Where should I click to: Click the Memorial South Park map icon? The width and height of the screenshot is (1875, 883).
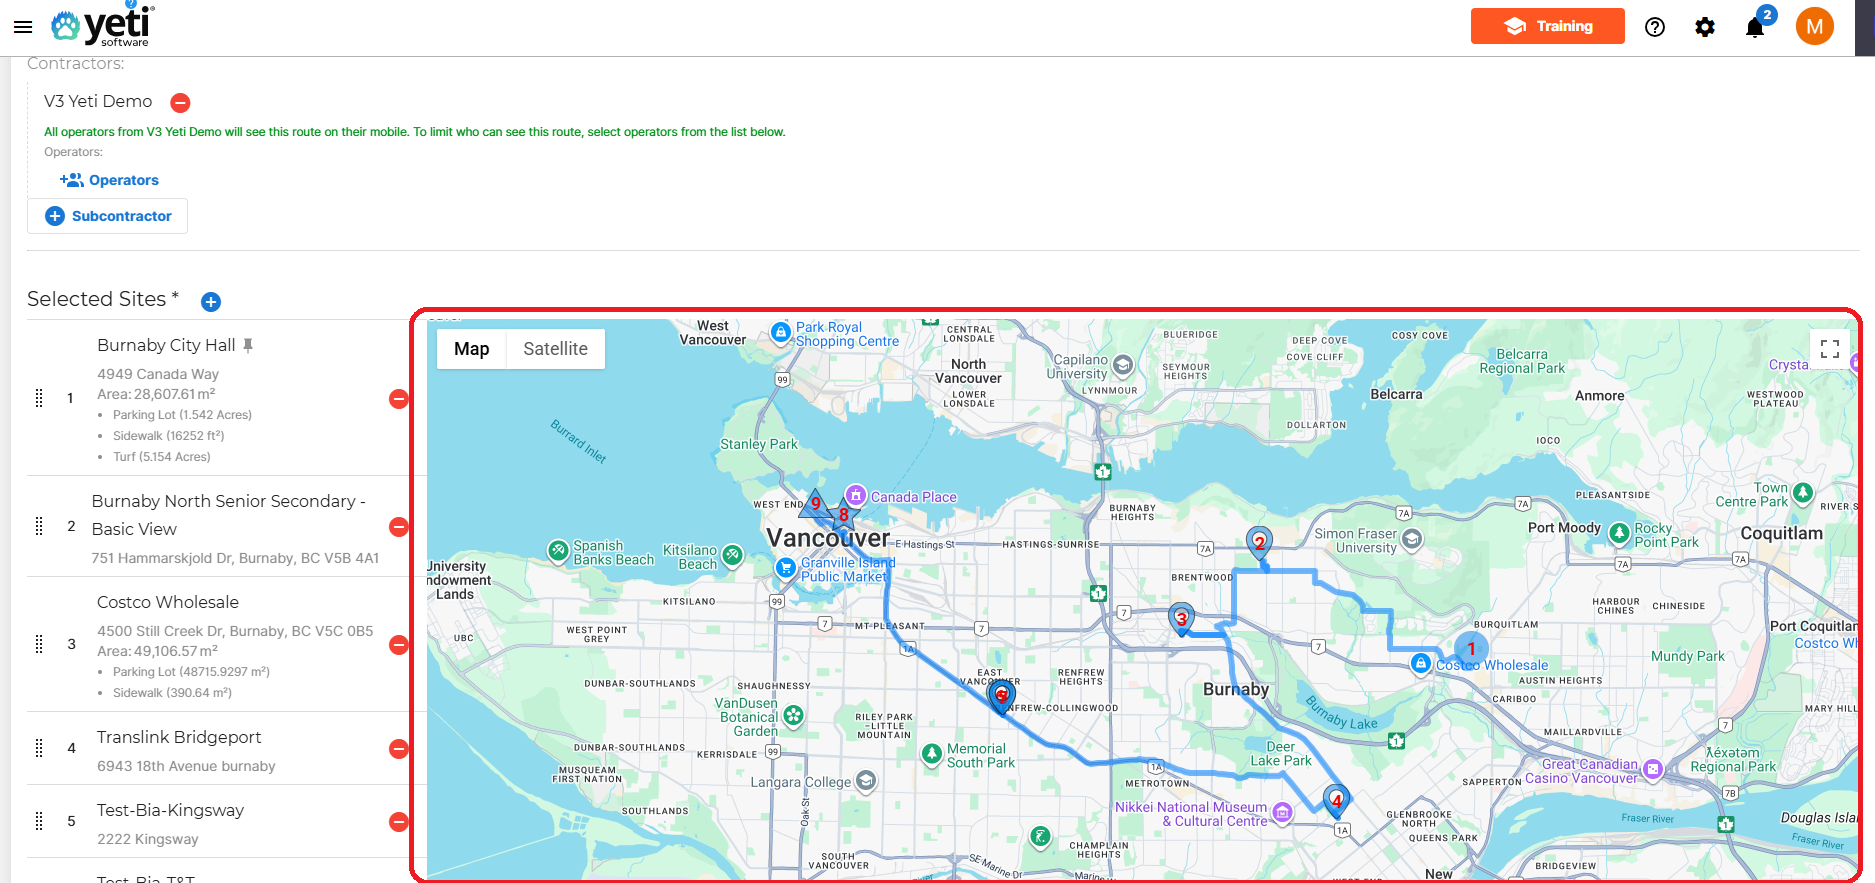[x=932, y=754]
